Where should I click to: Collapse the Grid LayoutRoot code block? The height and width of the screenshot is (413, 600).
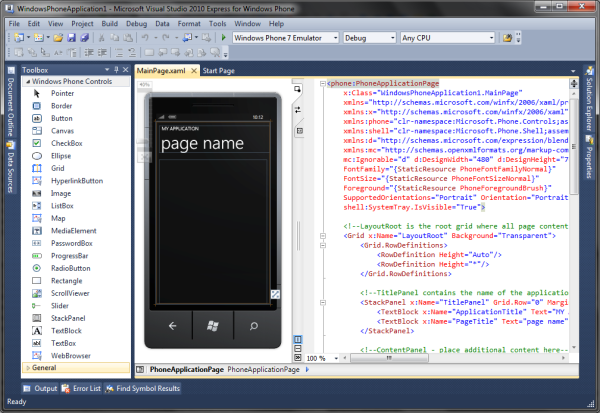pos(323,236)
